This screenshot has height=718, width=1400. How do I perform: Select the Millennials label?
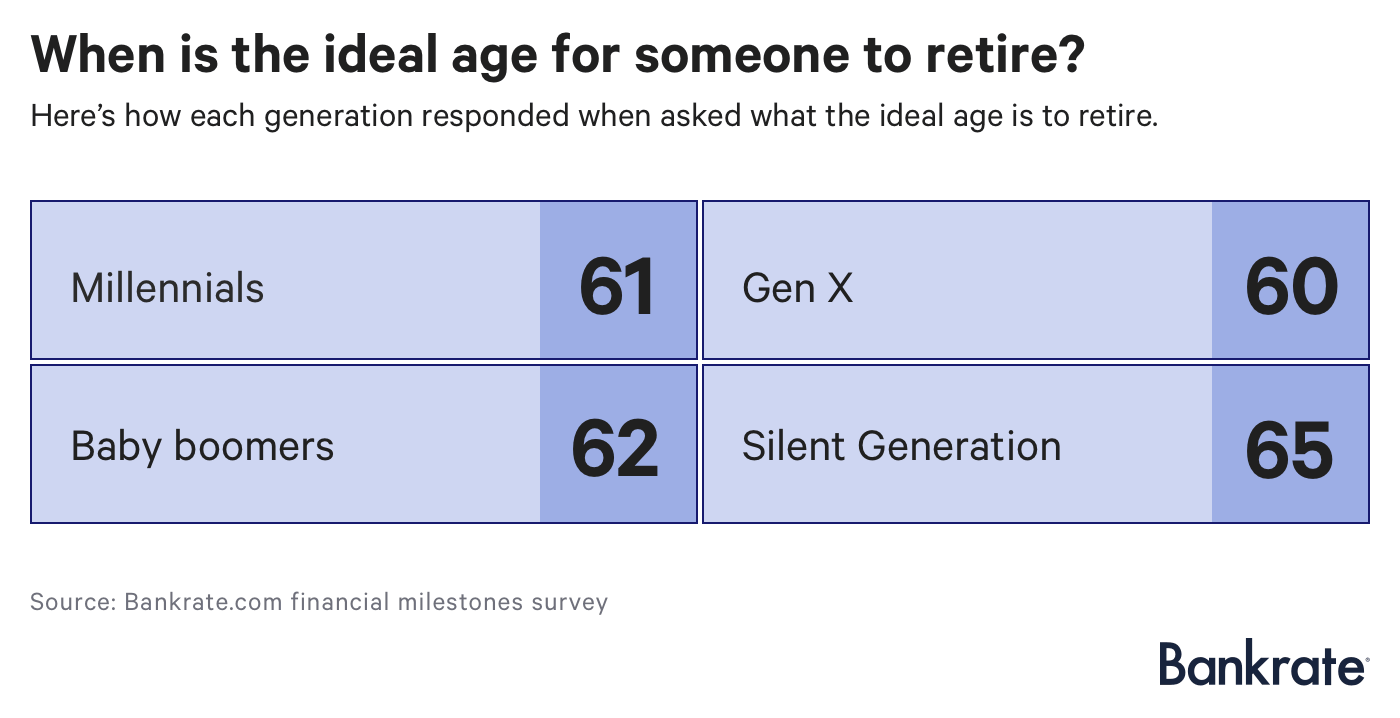pyautogui.click(x=168, y=289)
